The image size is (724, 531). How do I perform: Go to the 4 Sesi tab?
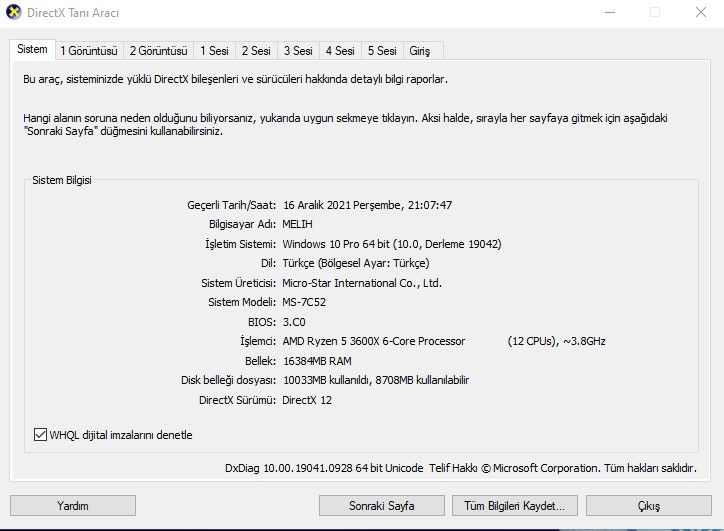click(x=340, y=51)
